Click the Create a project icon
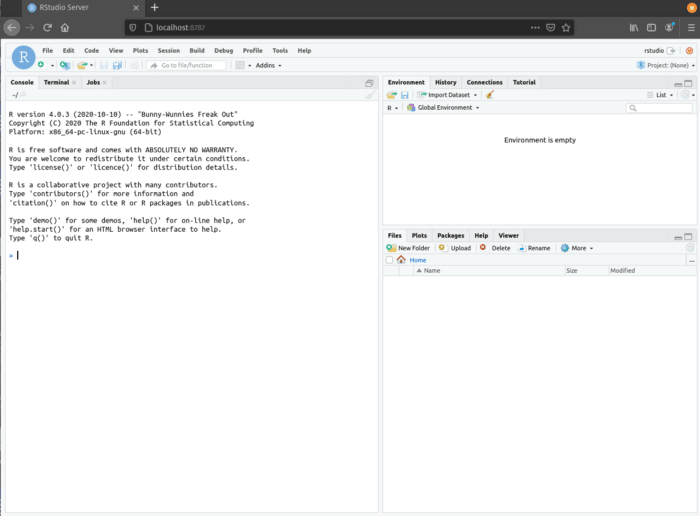Viewport: 700px width, 516px height. [65, 65]
